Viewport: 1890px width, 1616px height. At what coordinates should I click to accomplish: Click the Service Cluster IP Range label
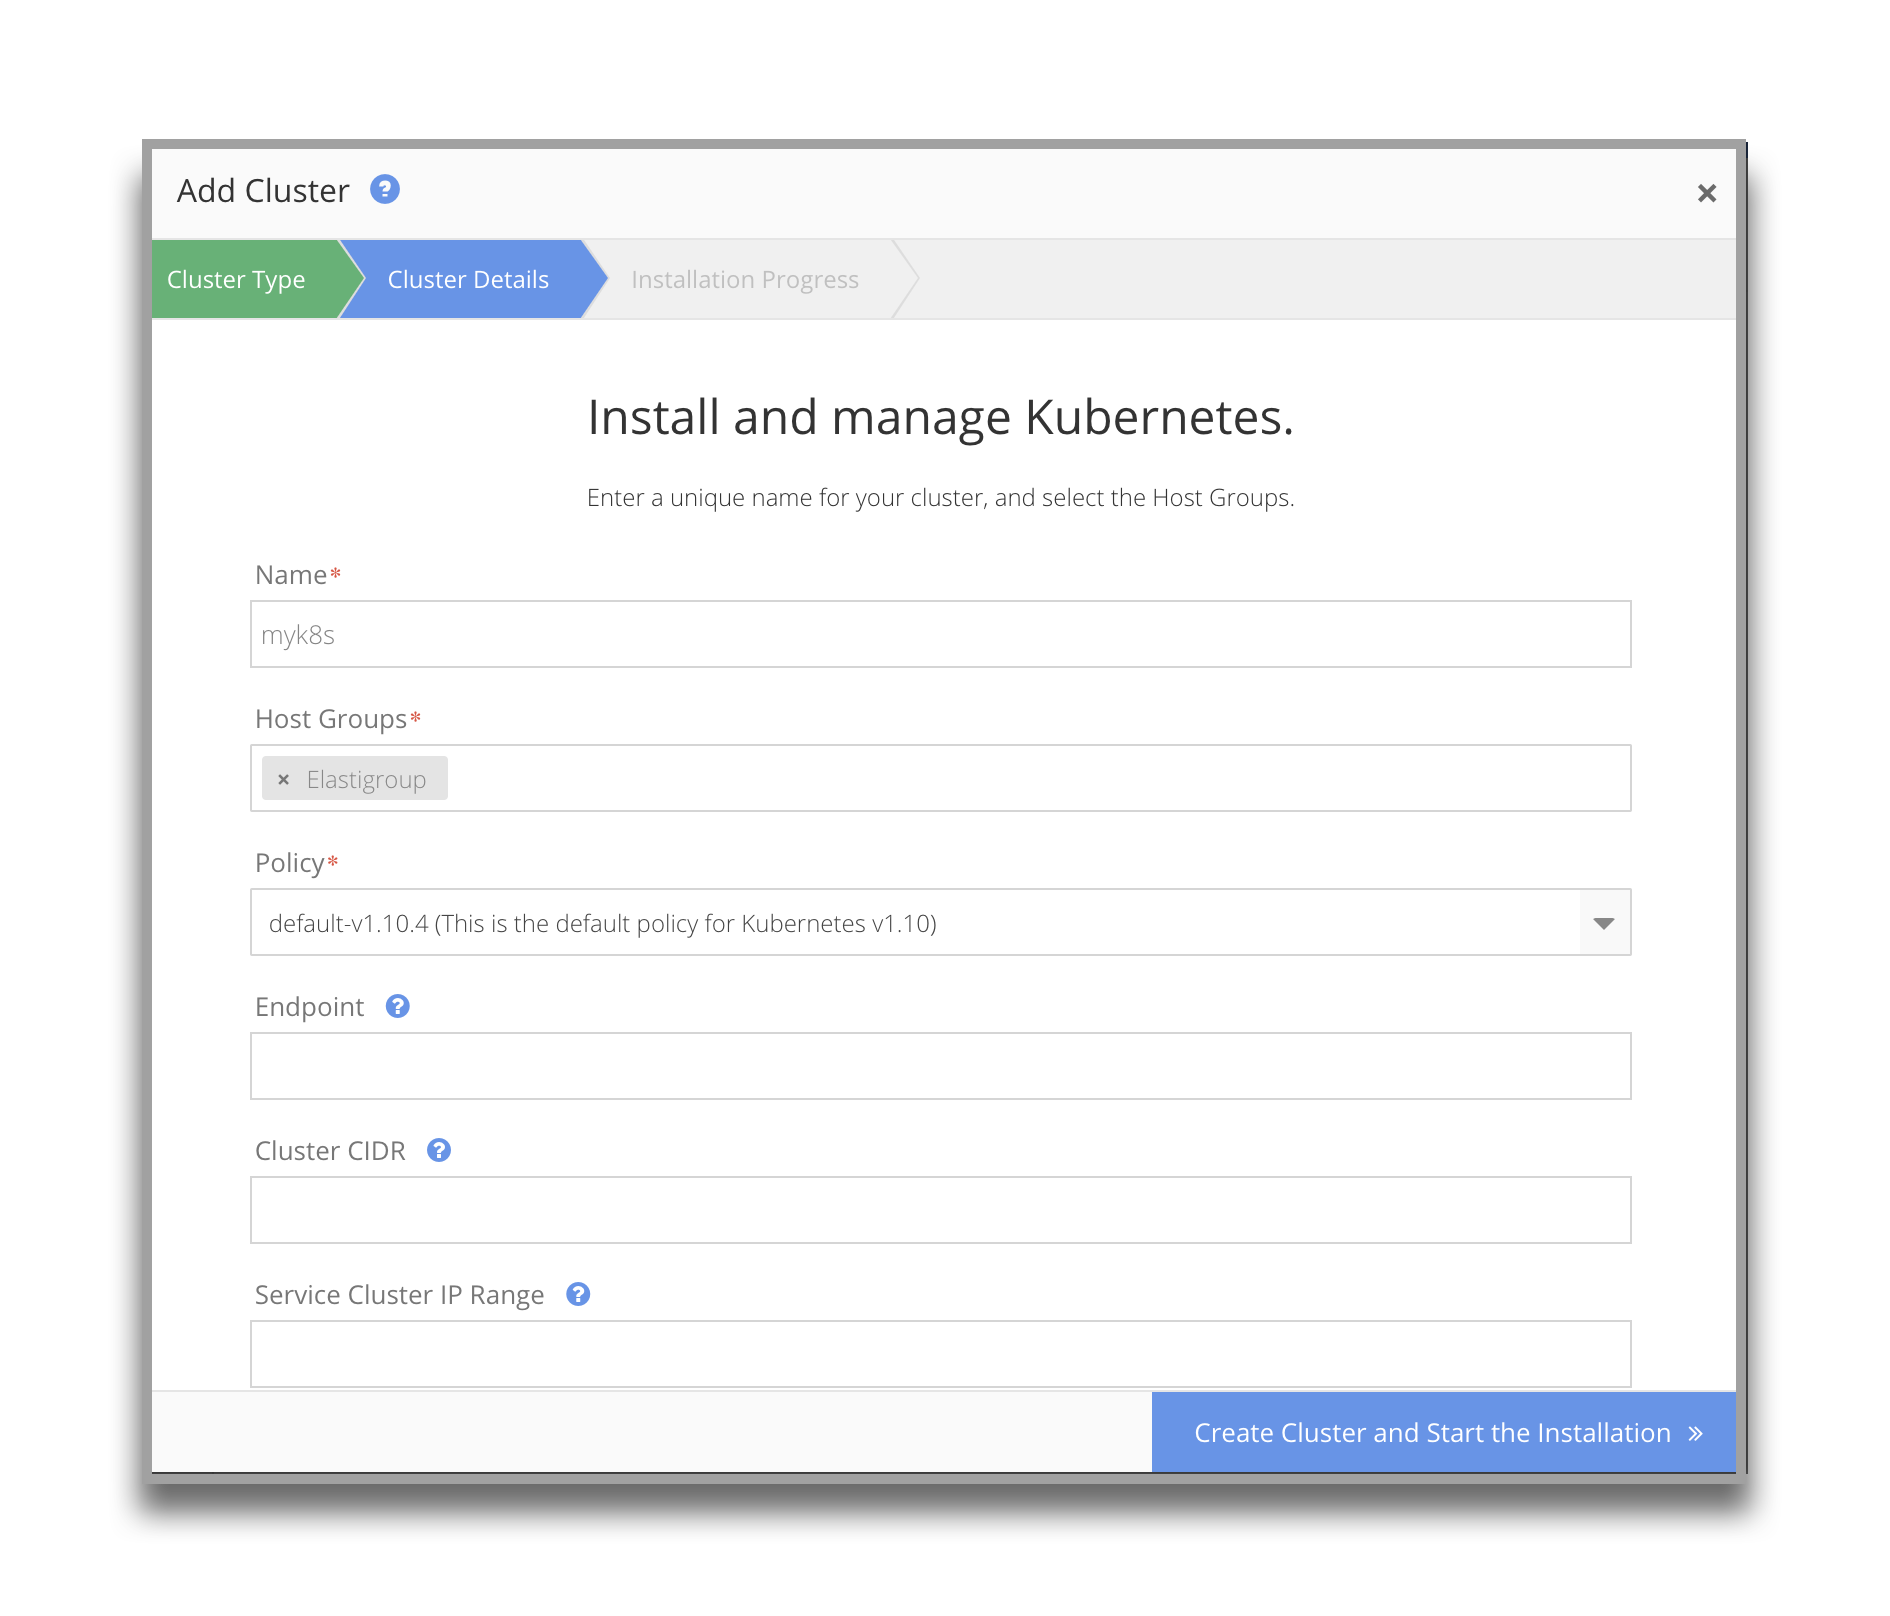[399, 1295]
